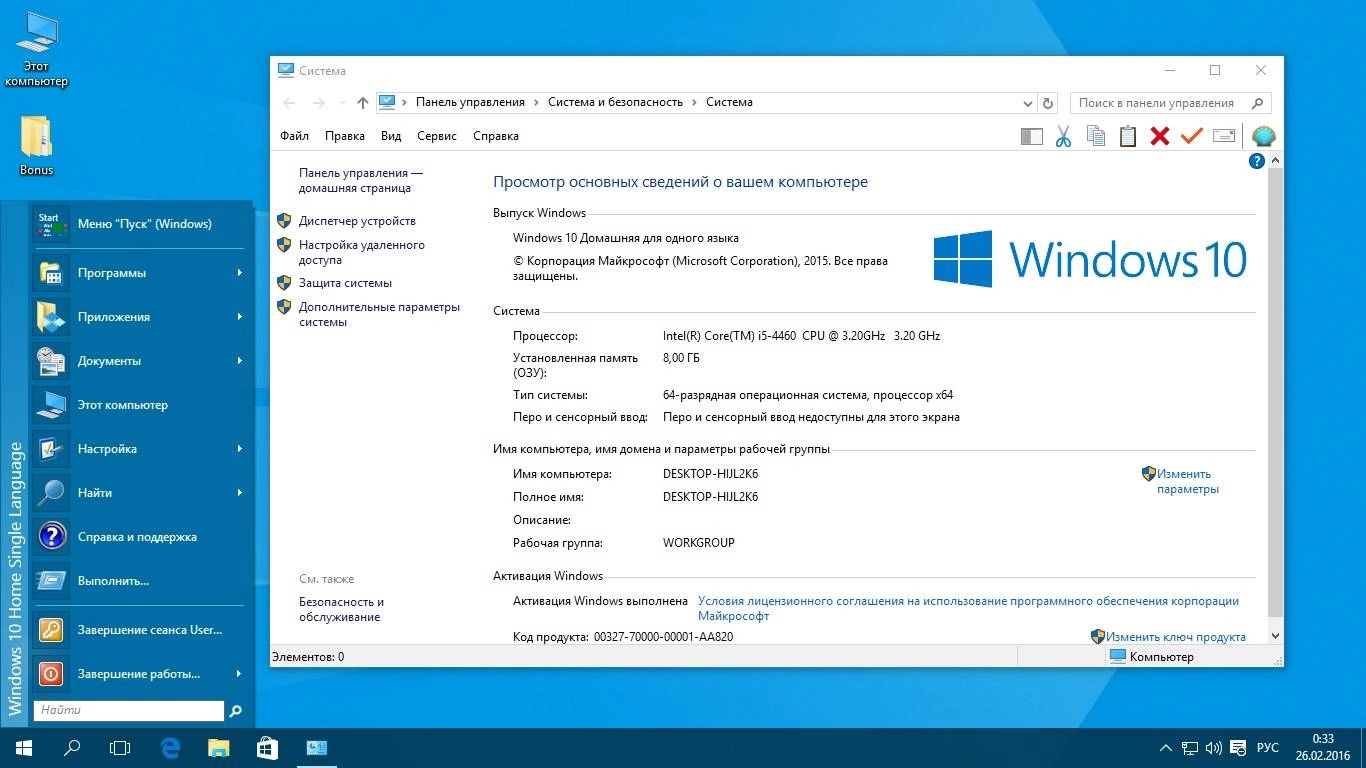Open the Справка menu
1366x768 pixels.
tap(496, 136)
